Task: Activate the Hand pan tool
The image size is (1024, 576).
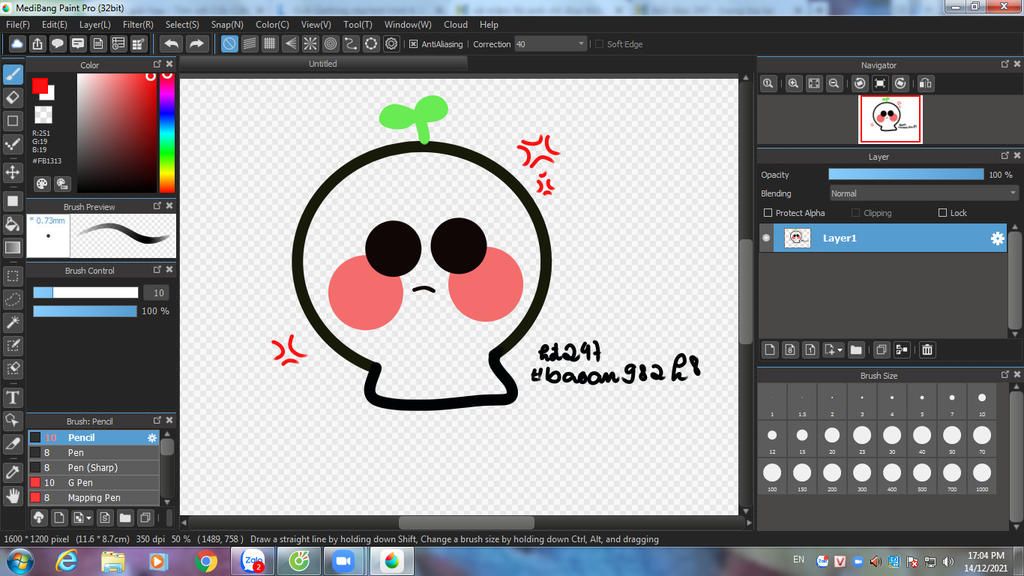Action: [13, 495]
